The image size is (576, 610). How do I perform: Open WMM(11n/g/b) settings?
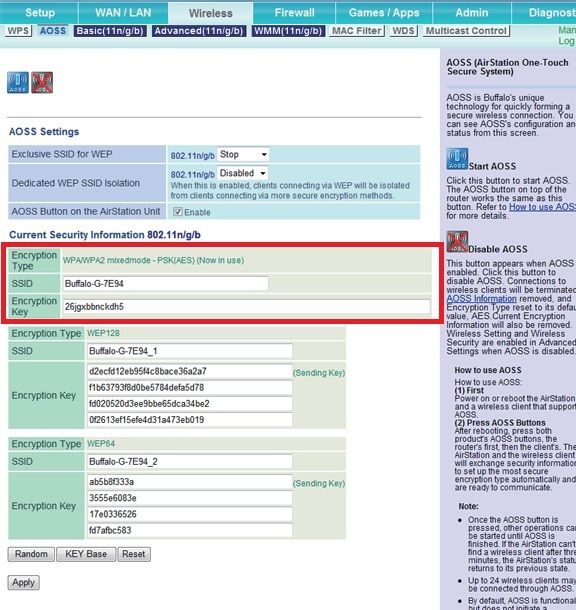tap(288, 31)
